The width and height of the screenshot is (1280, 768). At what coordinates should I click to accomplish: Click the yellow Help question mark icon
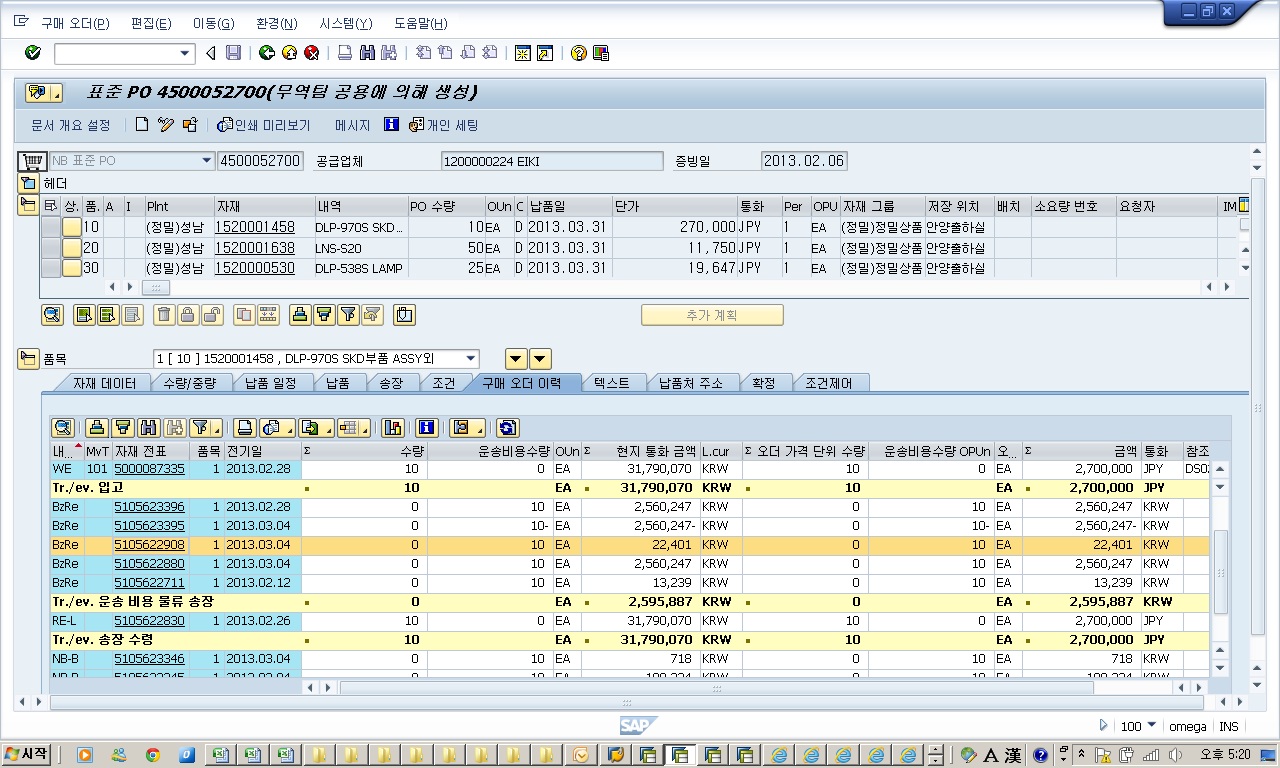[578, 53]
